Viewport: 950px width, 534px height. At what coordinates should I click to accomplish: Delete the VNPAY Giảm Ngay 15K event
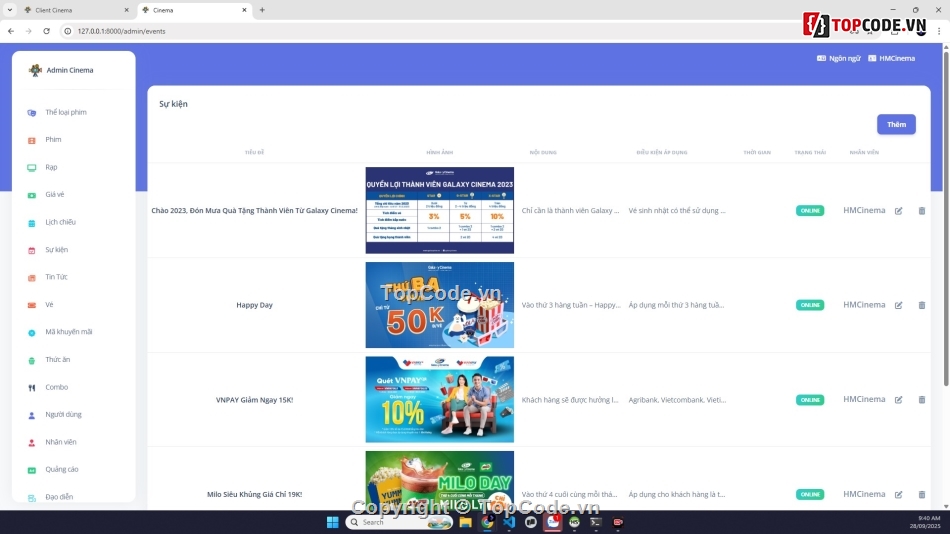[921, 400]
